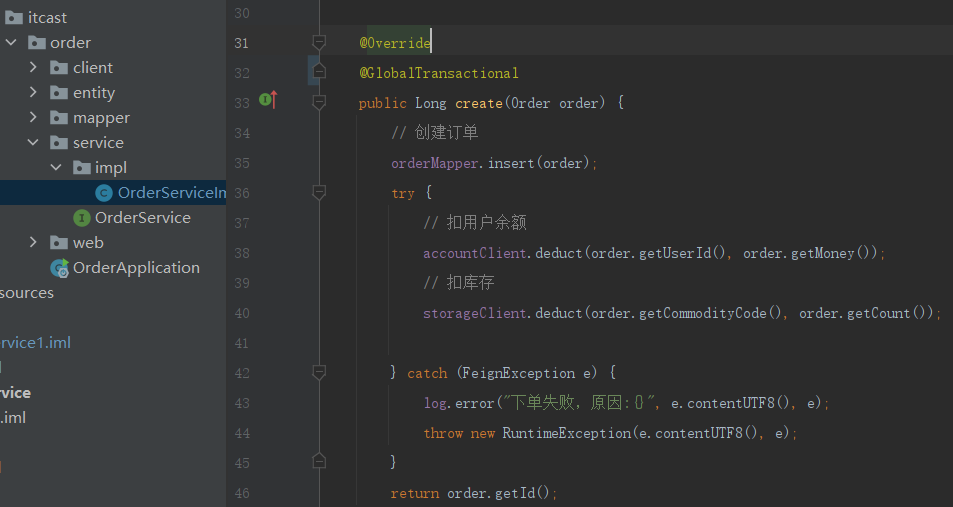Select the client package label
This screenshot has height=507, width=953.
point(93,67)
